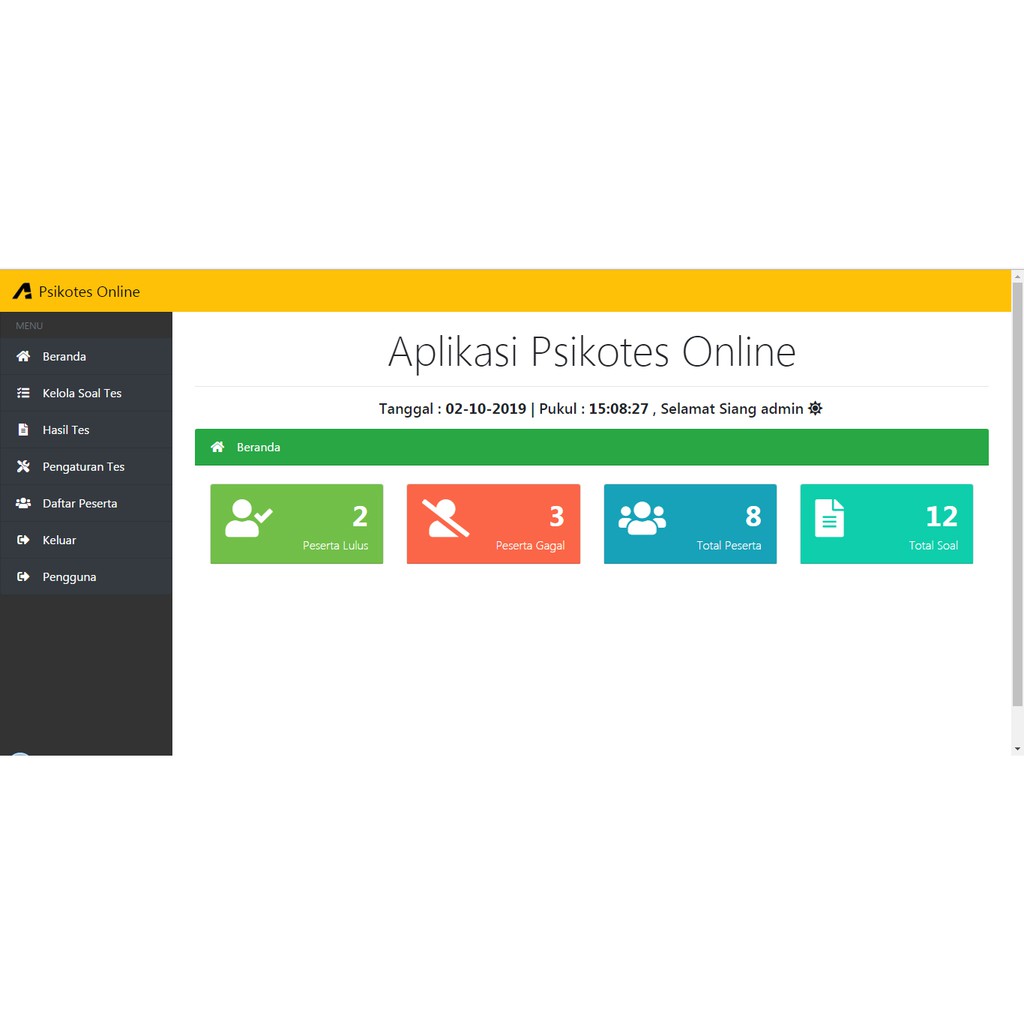Viewport: 1024px width, 1024px height.
Task: Go to Daftar Peserta menu item
Action: pos(80,503)
